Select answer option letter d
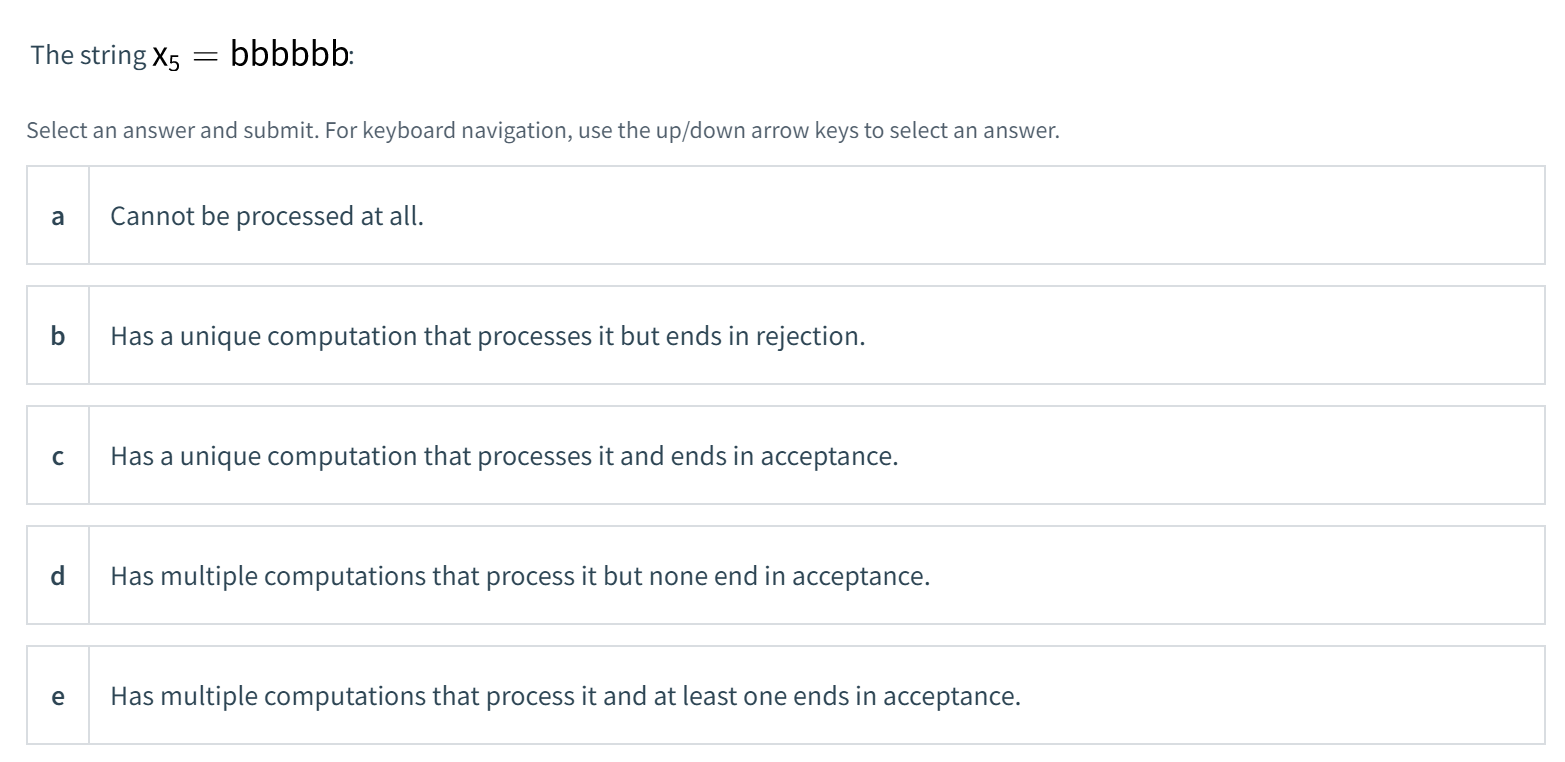Viewport: 1565px width, 762px height. pyautogui.click(x=58, y=576)
